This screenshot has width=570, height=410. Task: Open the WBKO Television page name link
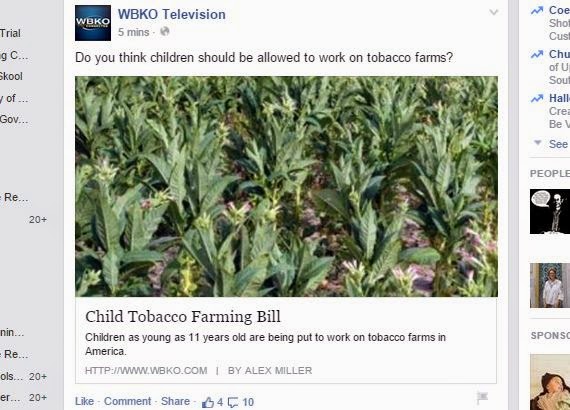click(172, 15)
